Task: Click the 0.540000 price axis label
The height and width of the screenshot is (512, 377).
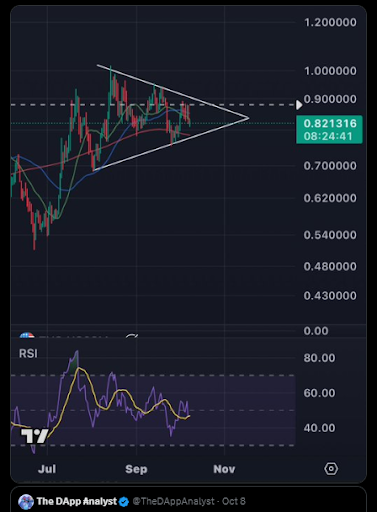Action: click(330, 235)
